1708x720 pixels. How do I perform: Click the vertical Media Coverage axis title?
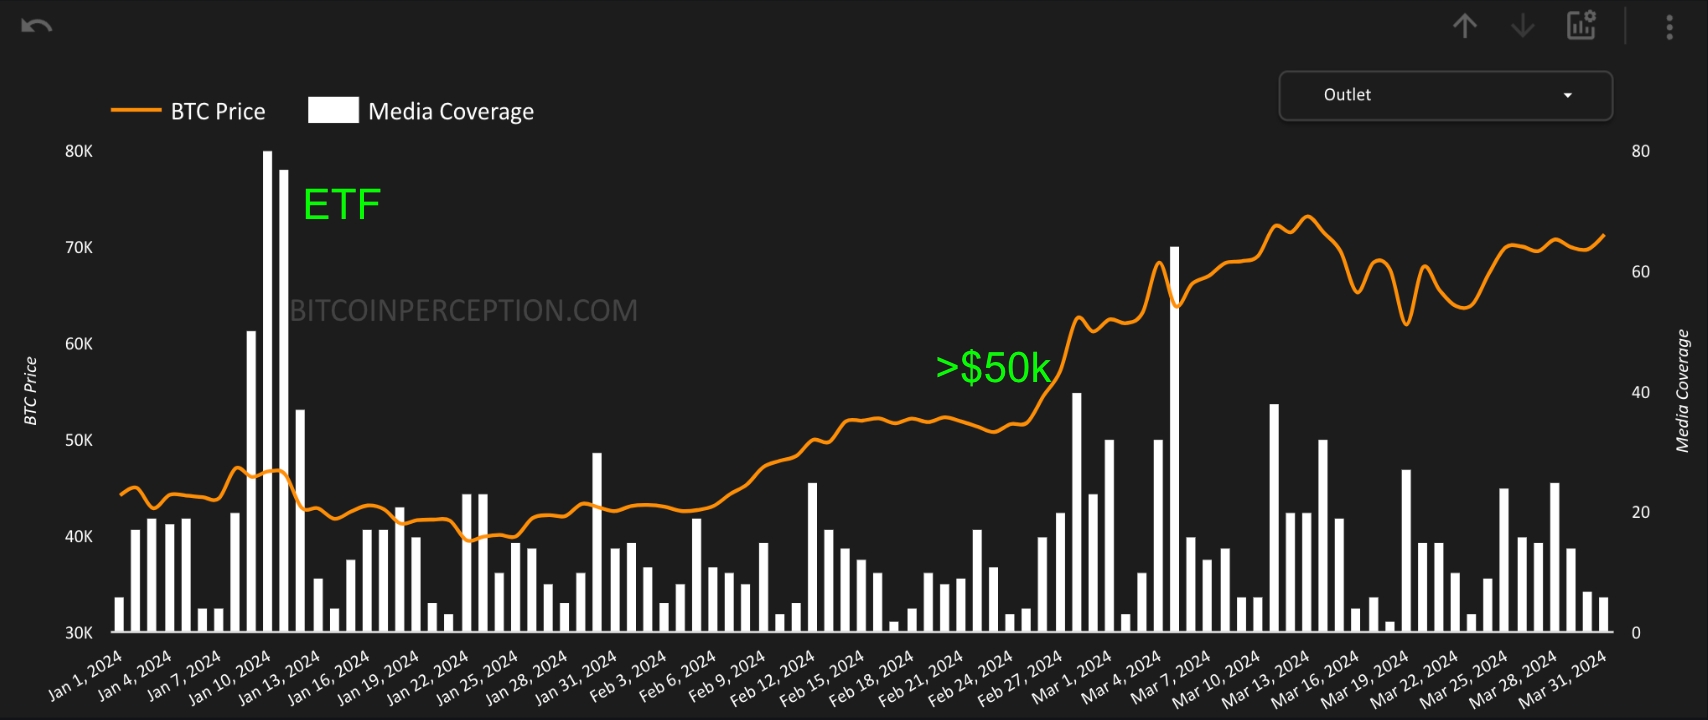pos(1682,391)
